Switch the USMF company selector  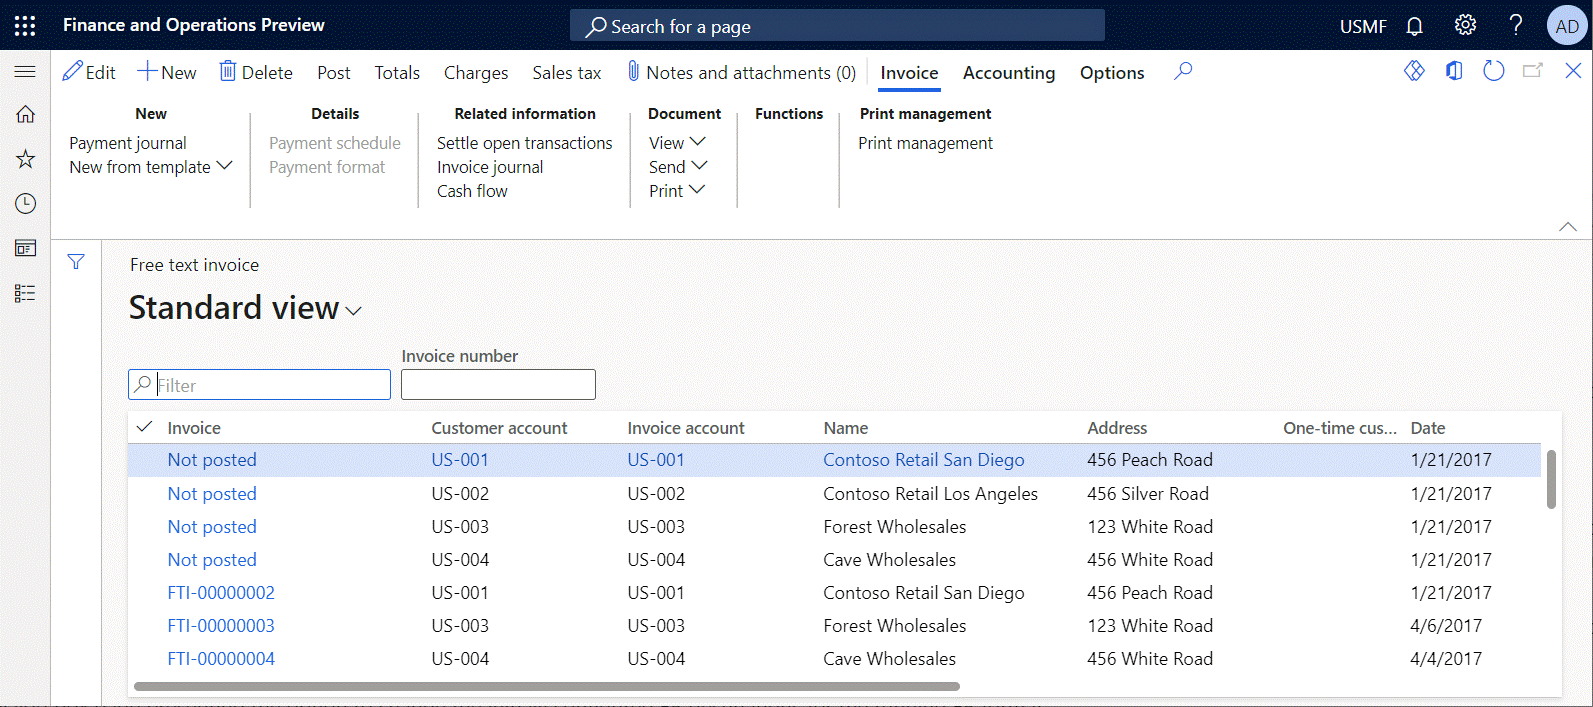tap(1363, 27)
